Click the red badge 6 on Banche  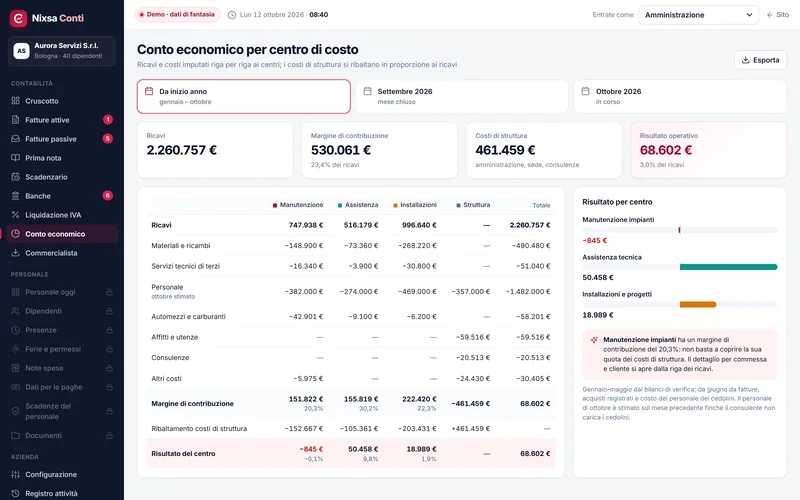(108, 196)
